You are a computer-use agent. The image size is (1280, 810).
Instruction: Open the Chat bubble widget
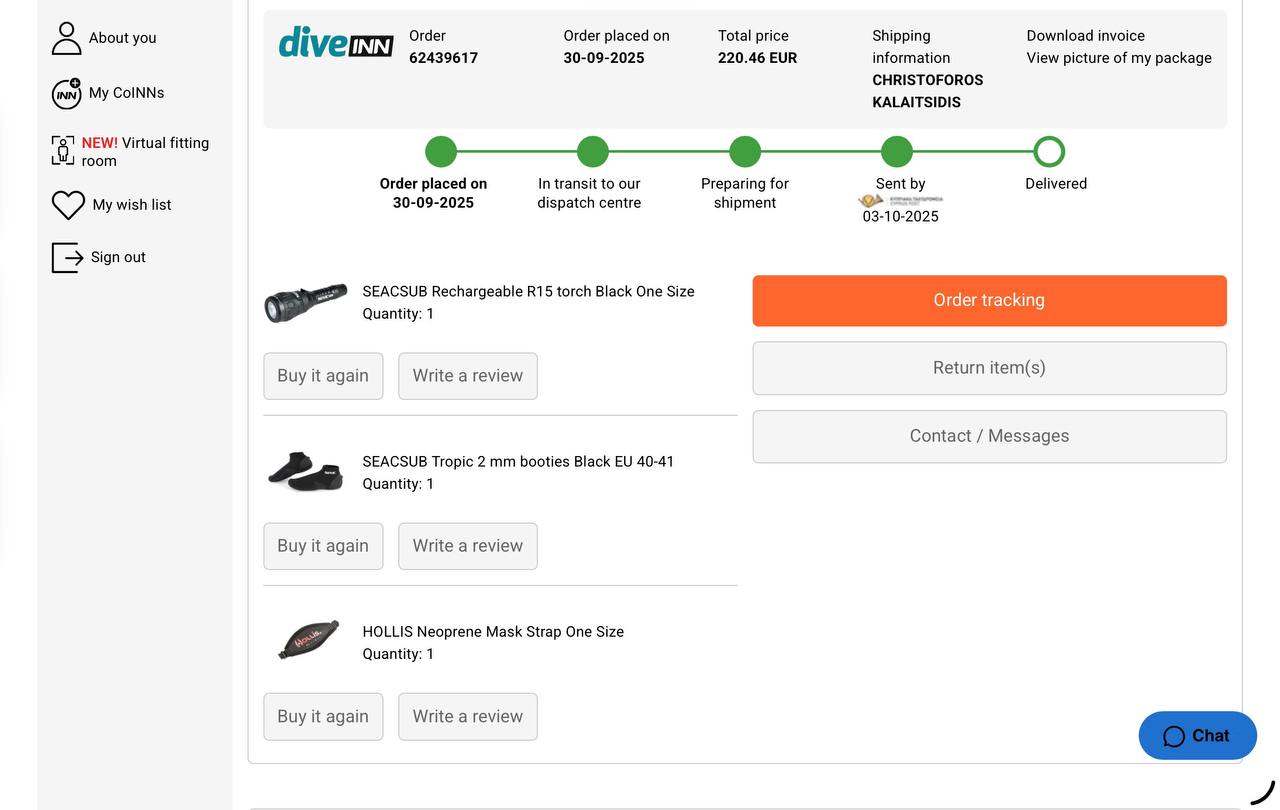1197,736
